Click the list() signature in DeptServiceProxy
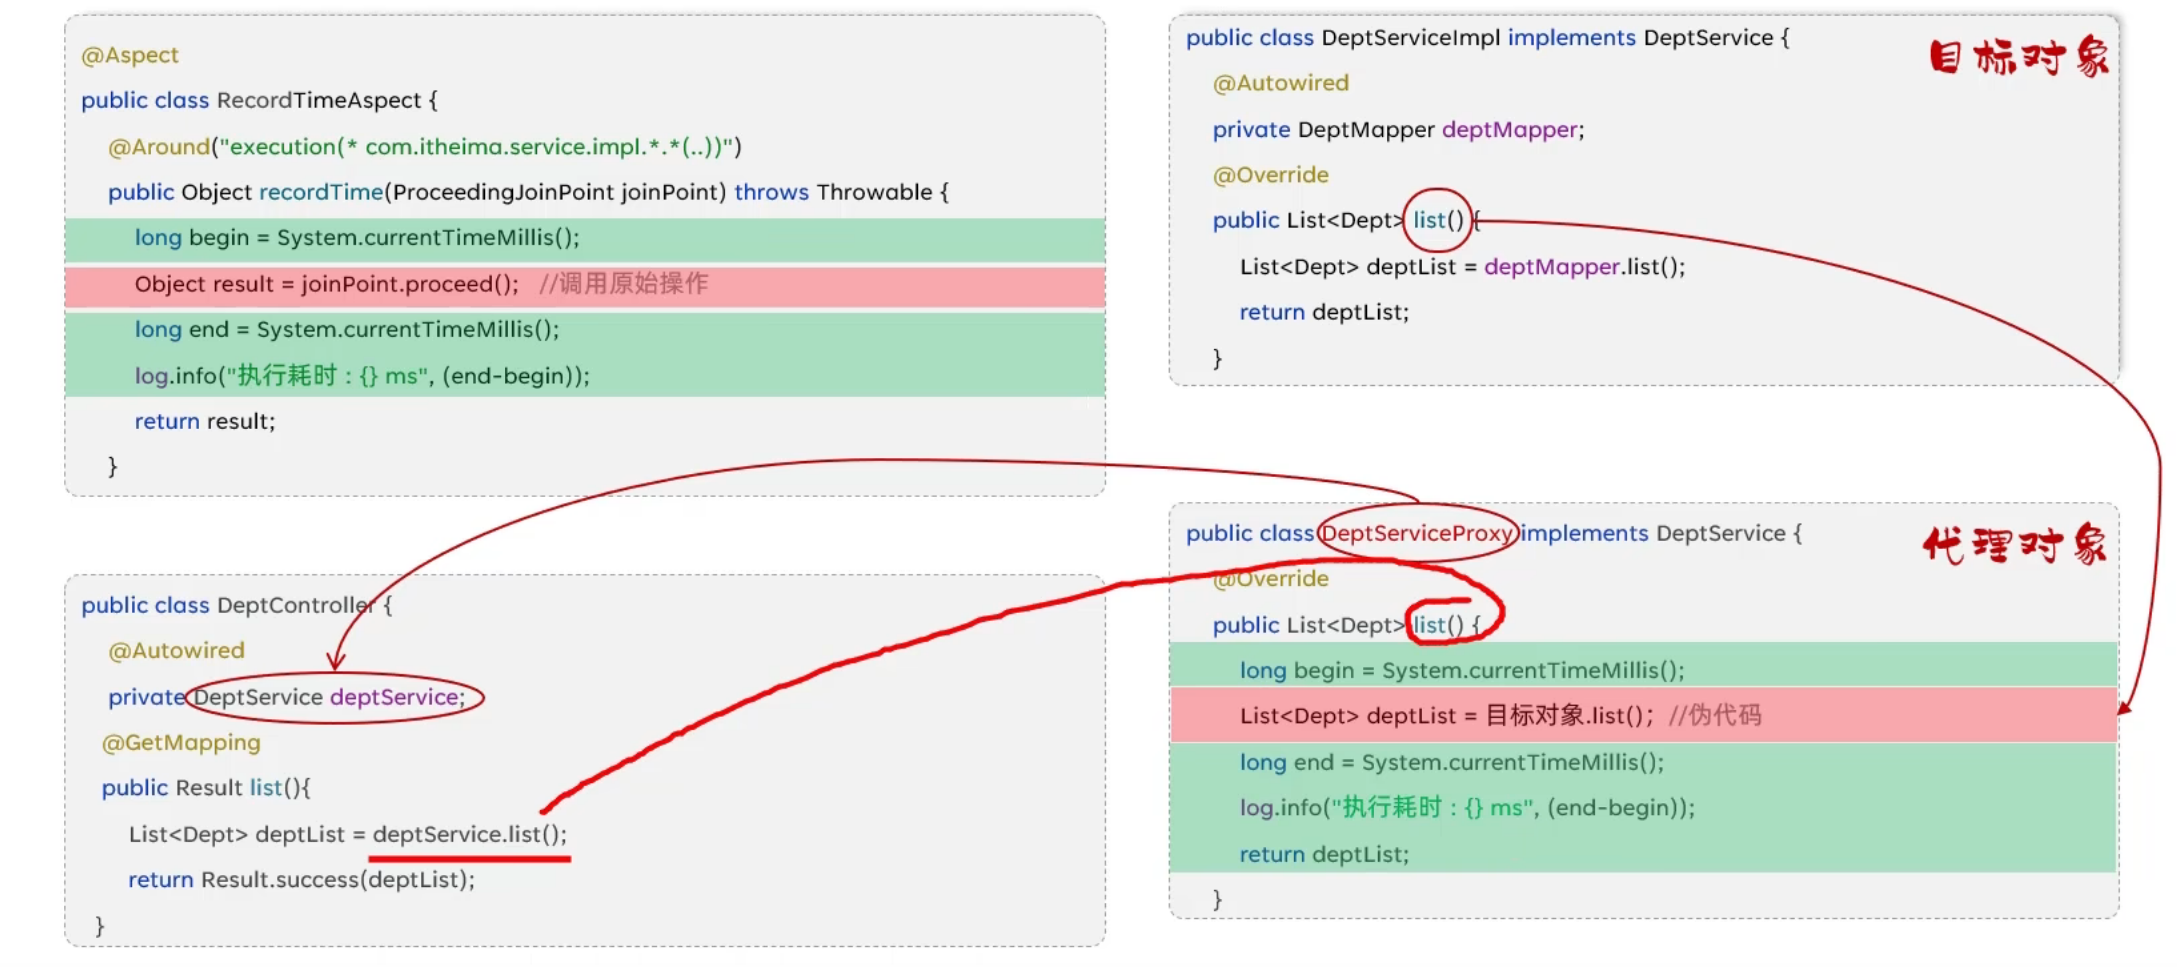The width and height of the screenshot is (2177, 967). [x=1346, y=625]
